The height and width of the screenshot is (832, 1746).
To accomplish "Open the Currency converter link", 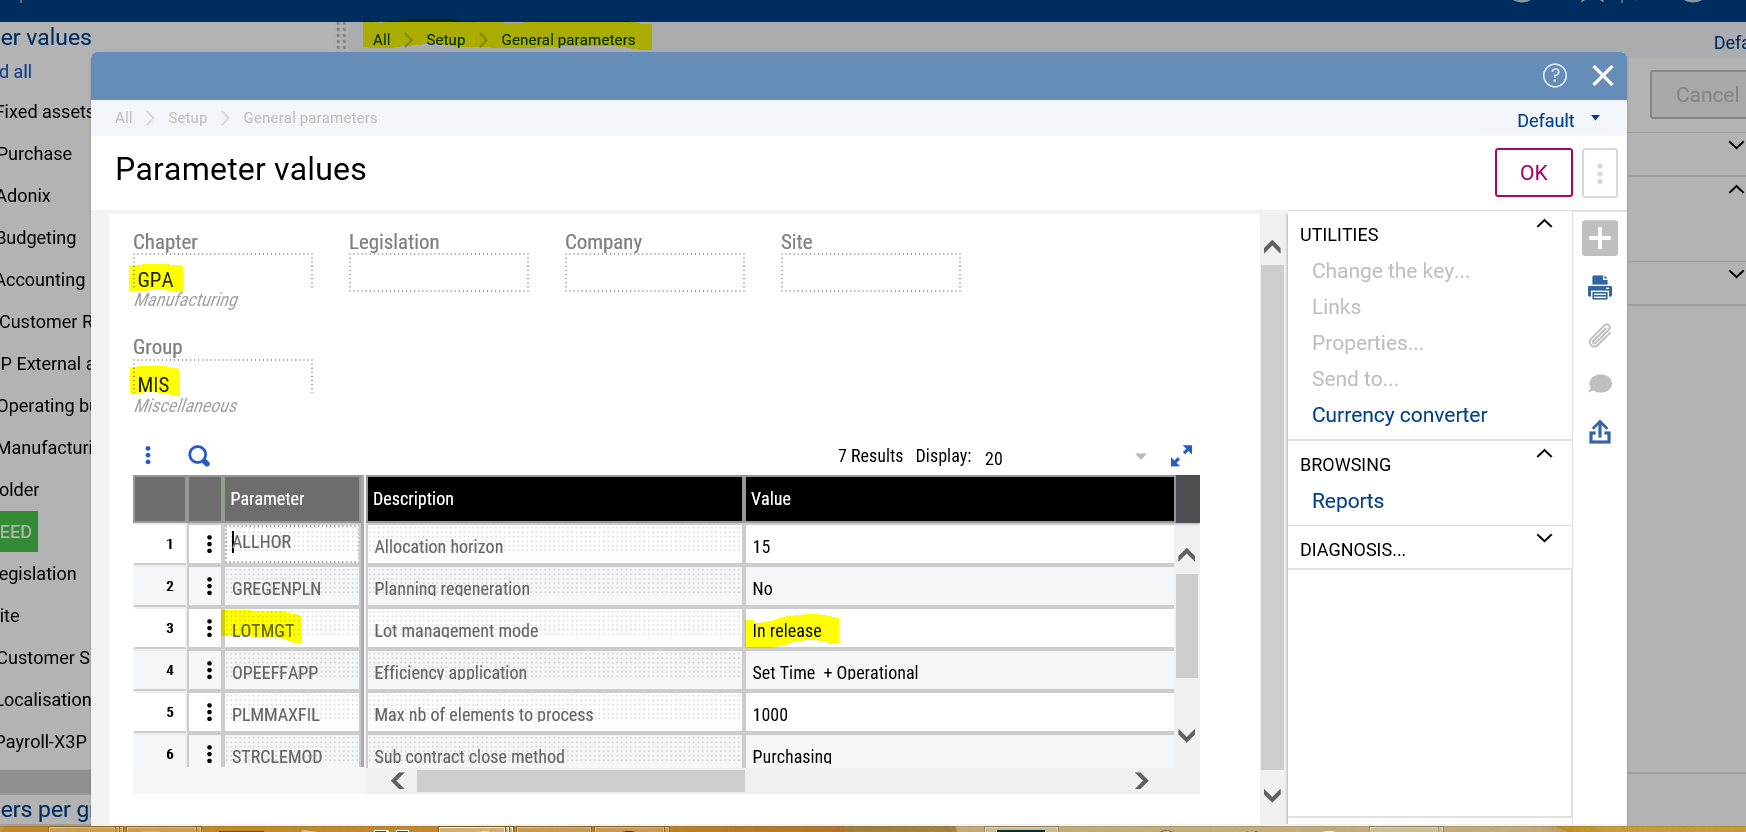I will point(1398,415).
